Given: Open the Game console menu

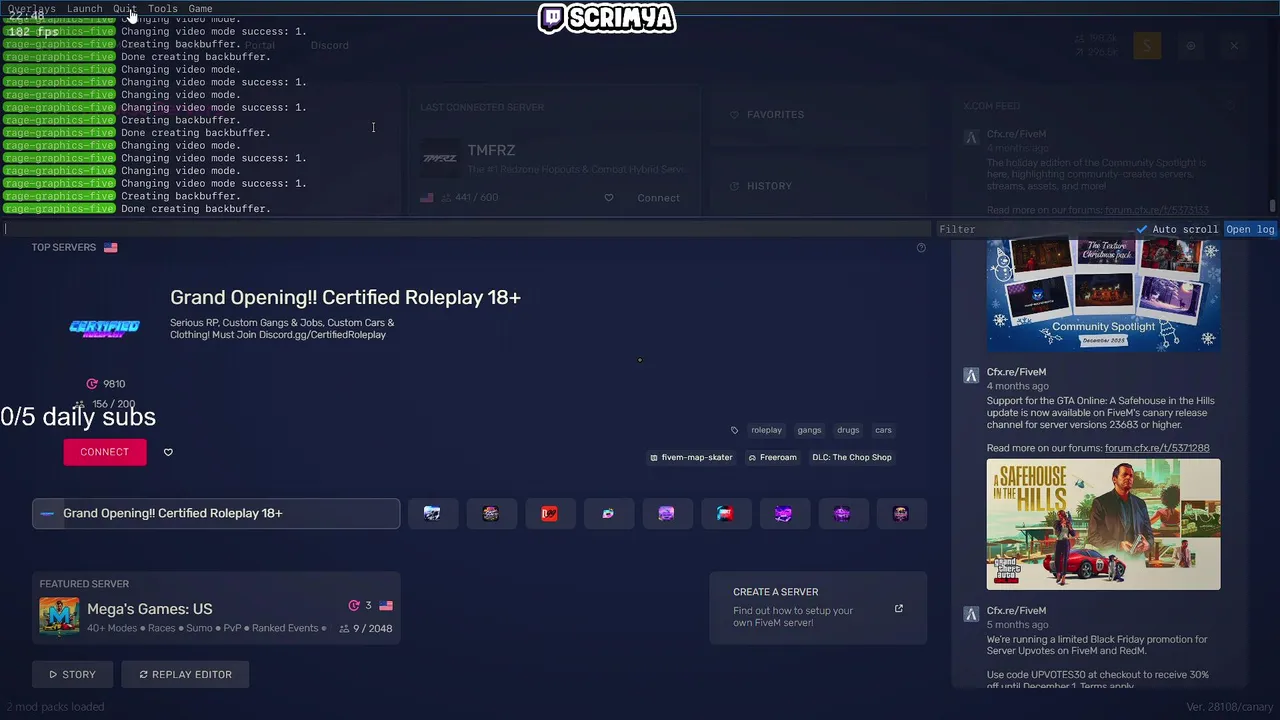Looking at the screenshot, I should [x=200, y=9].
